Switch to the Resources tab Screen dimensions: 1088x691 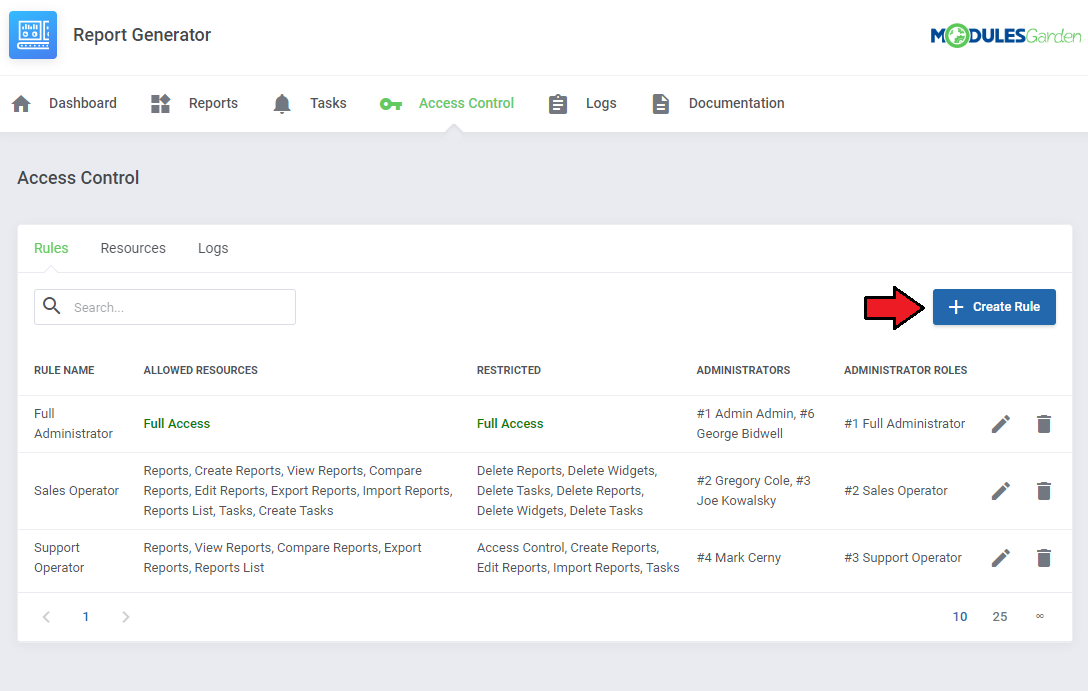[133, 248]
